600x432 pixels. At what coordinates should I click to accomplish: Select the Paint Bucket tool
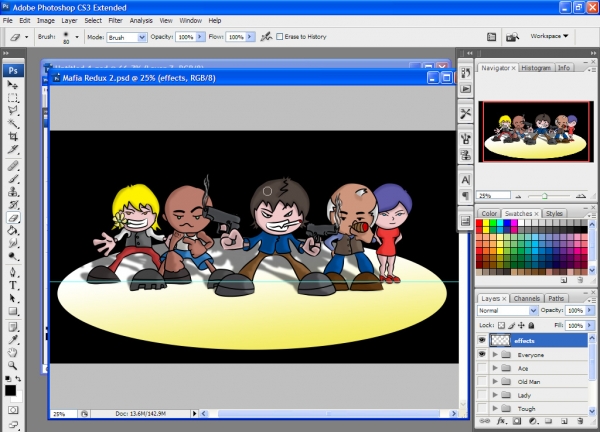point(13,231)
